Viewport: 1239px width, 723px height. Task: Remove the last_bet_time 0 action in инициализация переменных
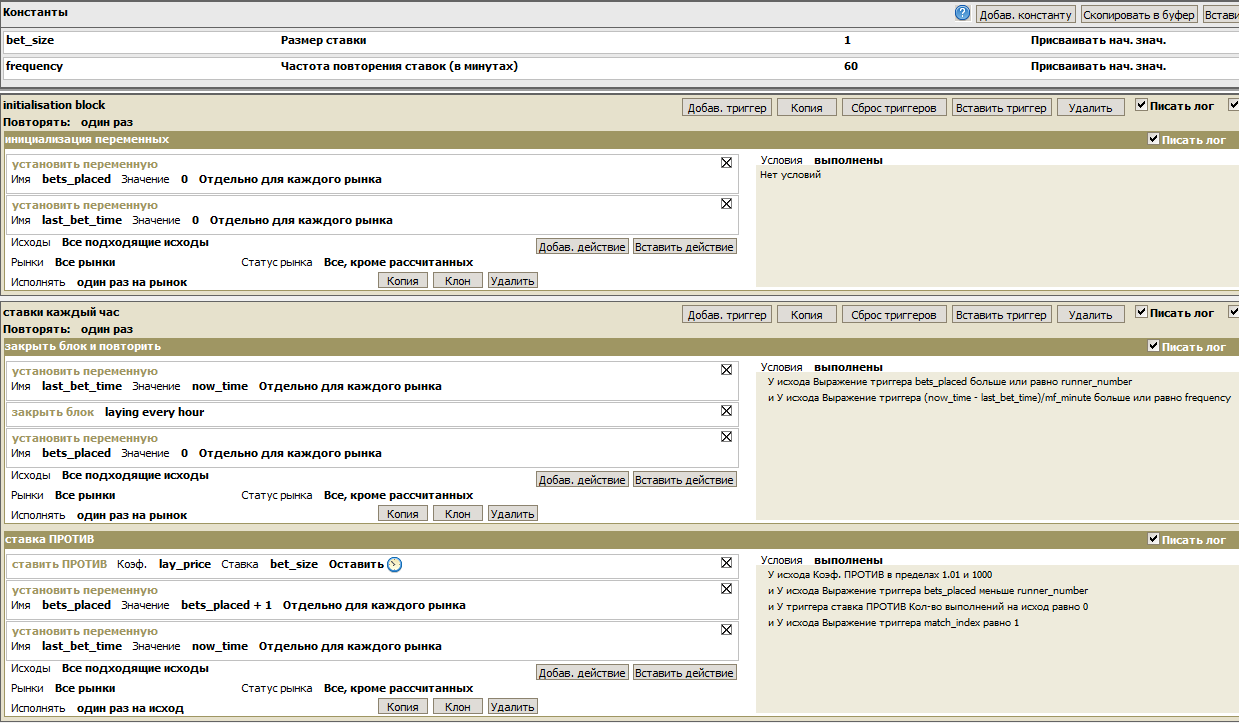click(726, 203)
